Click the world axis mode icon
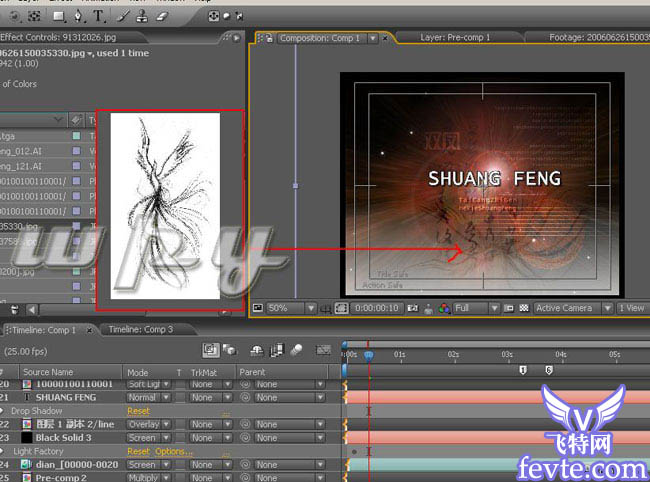The image size is (650, 482). [x=227, y=16]
